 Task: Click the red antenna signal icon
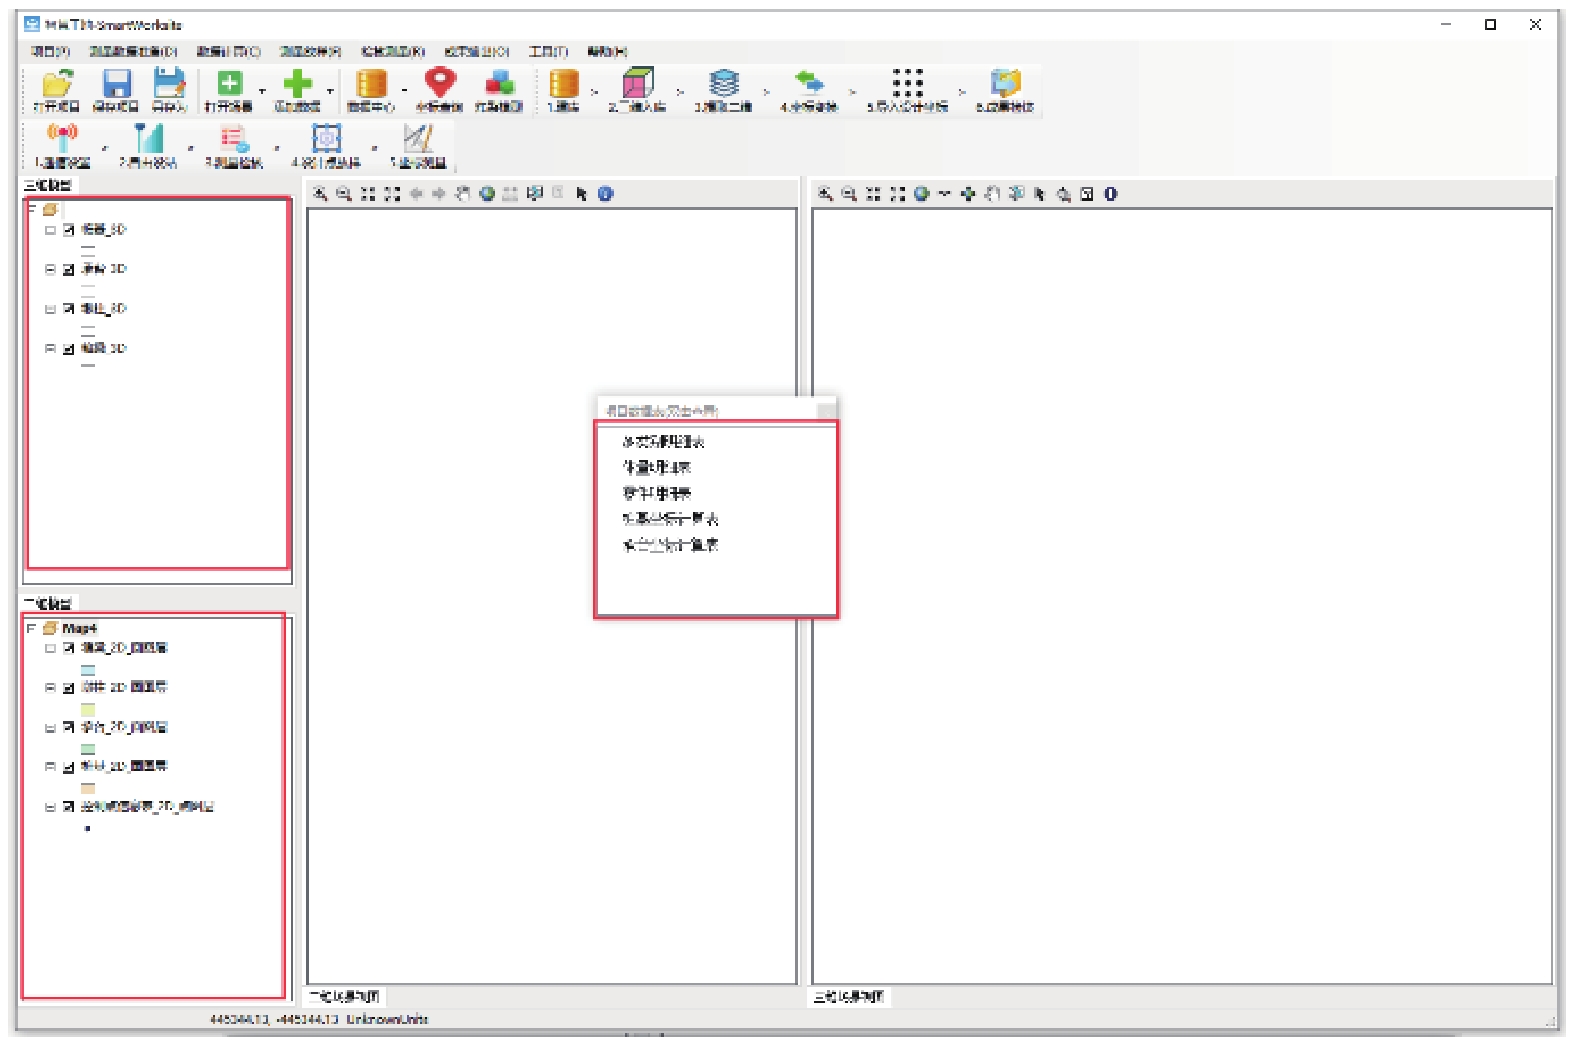point(62,137)
